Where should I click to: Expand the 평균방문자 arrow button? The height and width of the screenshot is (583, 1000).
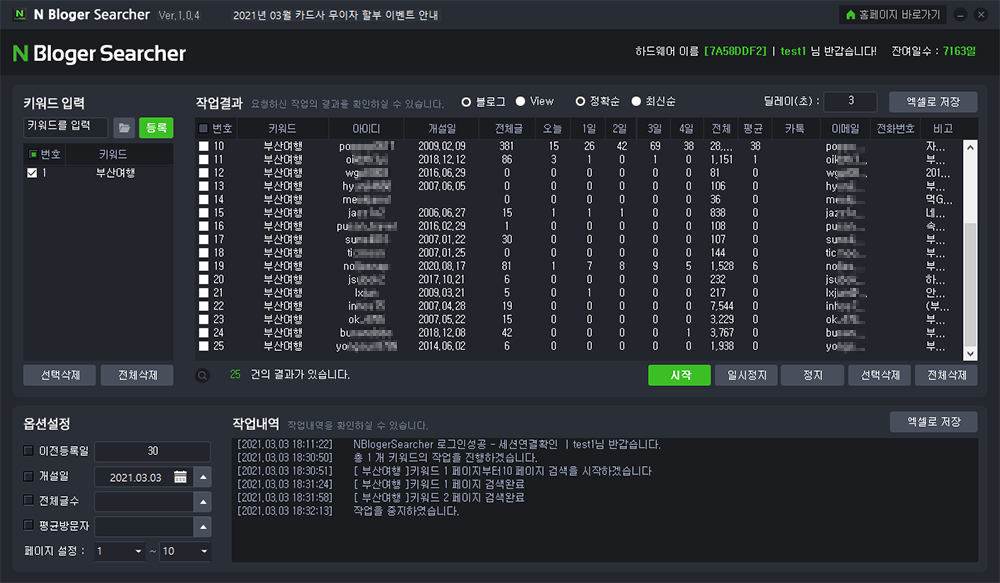[203, 527]
